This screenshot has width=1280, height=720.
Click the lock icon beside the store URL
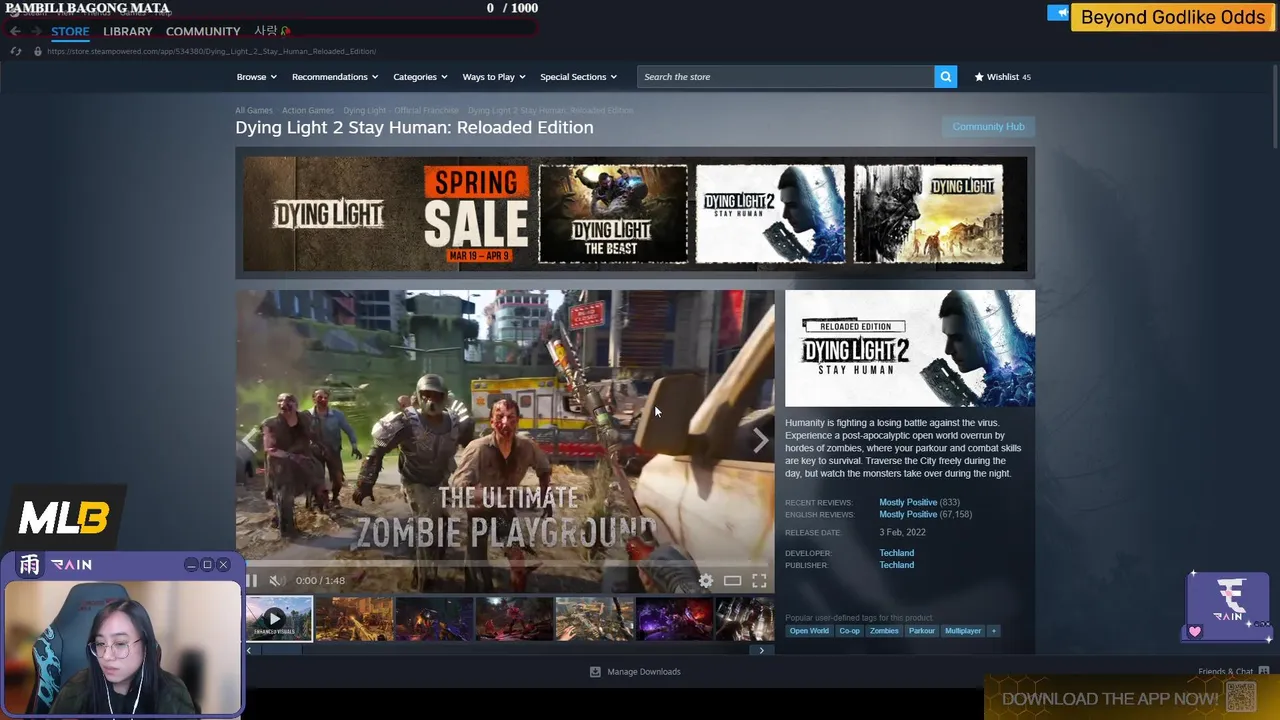[x=38, y=51]
